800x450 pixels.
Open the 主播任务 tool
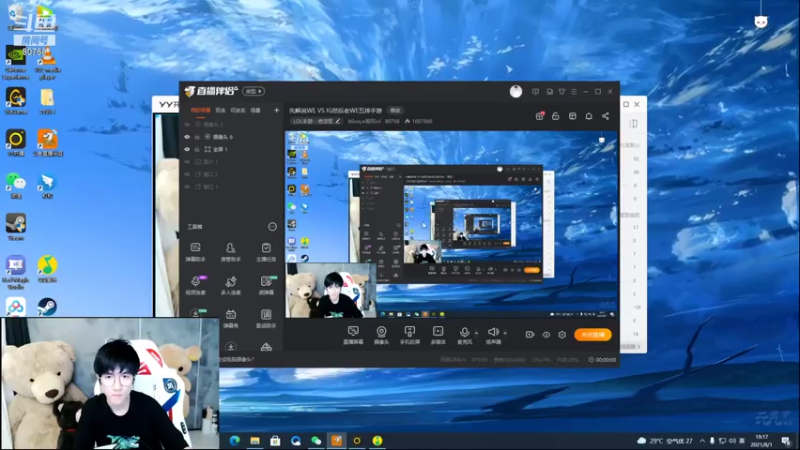coord(266,252)
